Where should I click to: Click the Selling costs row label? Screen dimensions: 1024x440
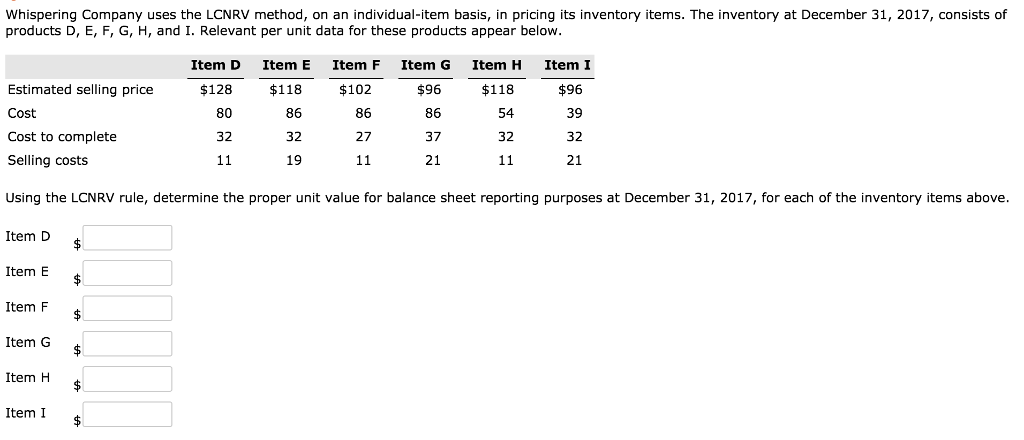pyautogui.click(x=48, y=160)
